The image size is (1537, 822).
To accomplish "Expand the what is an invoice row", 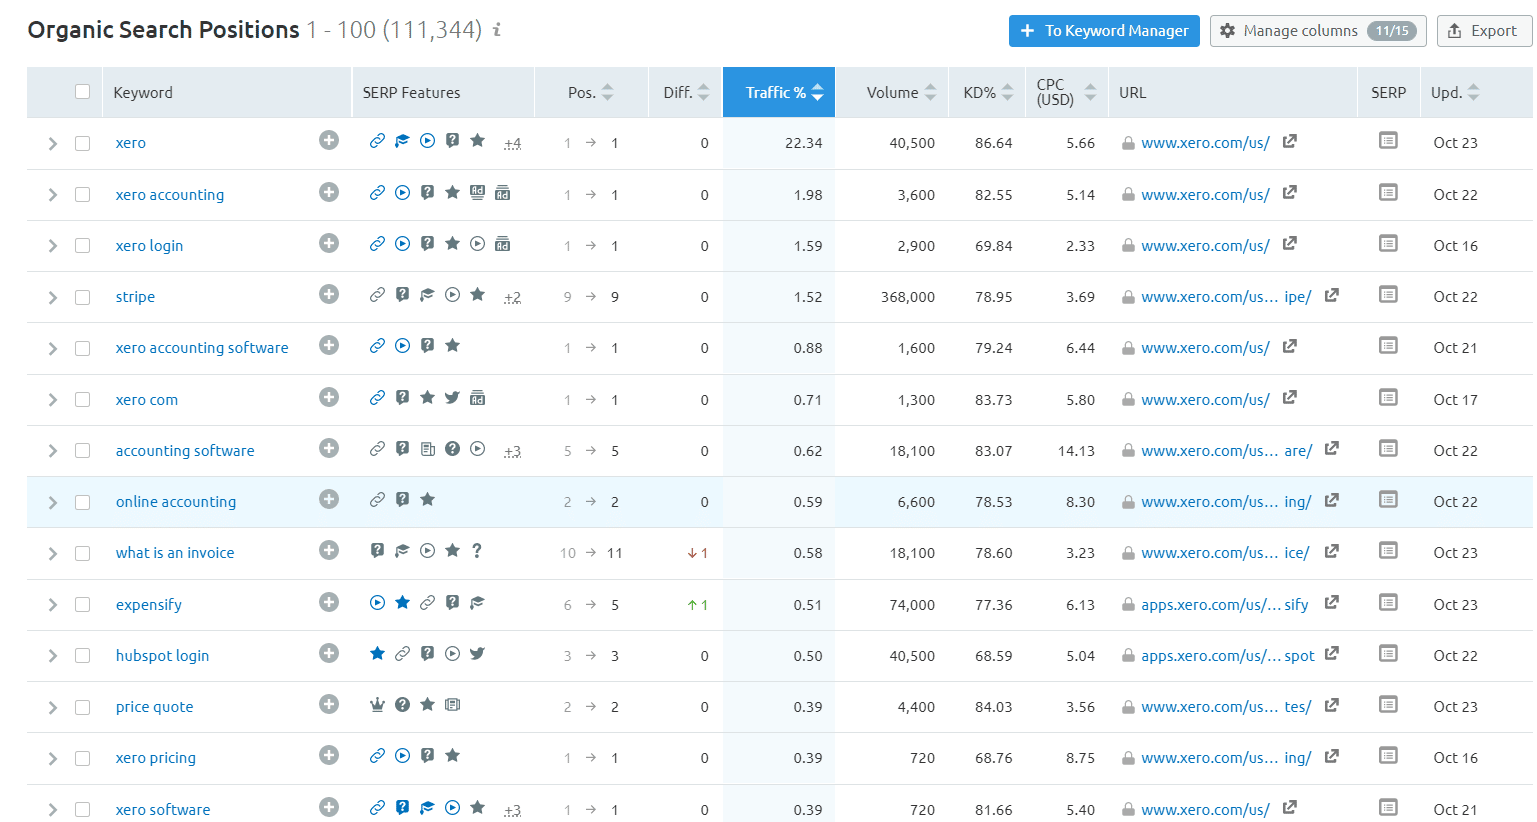I will pyautogui.click(x=52, y=554).
